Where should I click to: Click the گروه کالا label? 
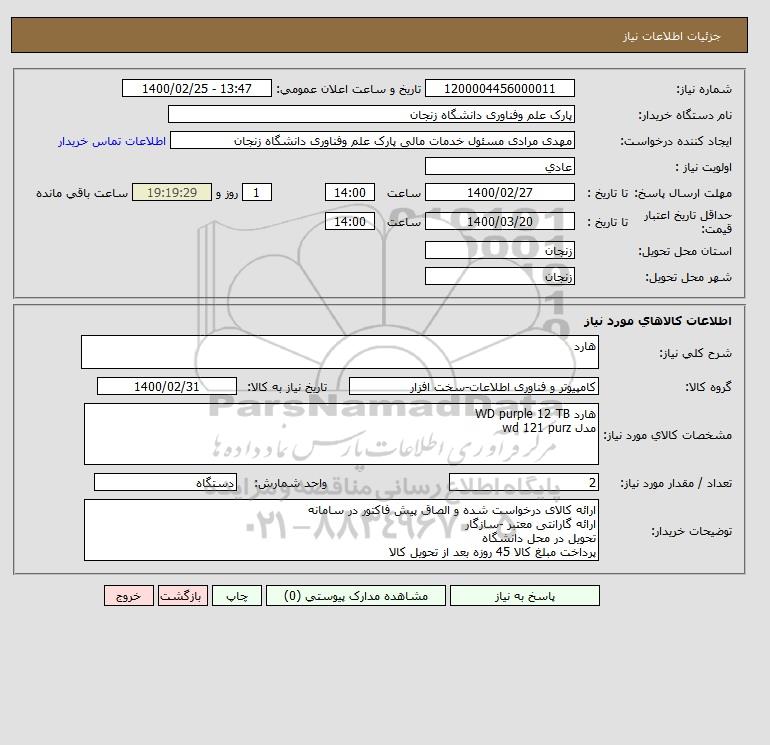pos(708,387)
